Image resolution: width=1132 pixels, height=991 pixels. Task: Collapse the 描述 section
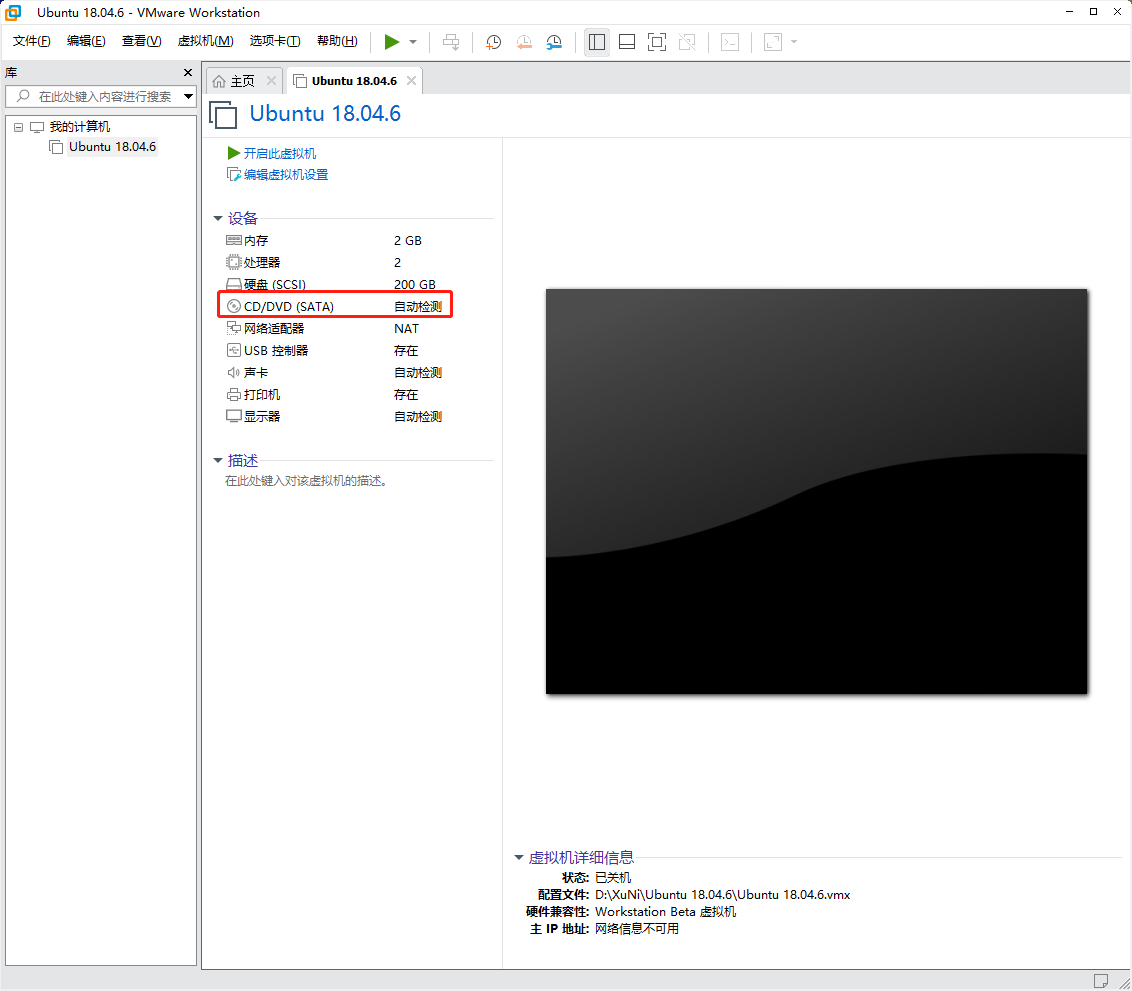[x=217, y=460]
